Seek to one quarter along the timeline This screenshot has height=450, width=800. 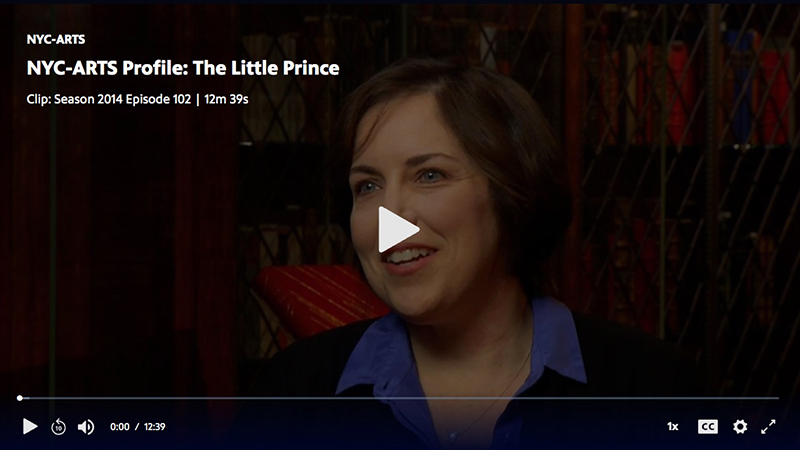point(209,398)
